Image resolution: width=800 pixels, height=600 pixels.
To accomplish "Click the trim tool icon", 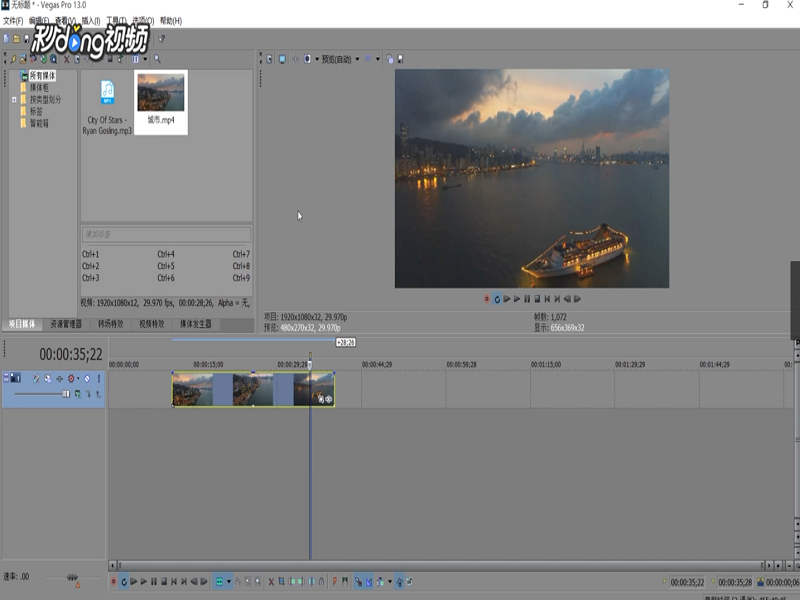I will coord(281,582).
